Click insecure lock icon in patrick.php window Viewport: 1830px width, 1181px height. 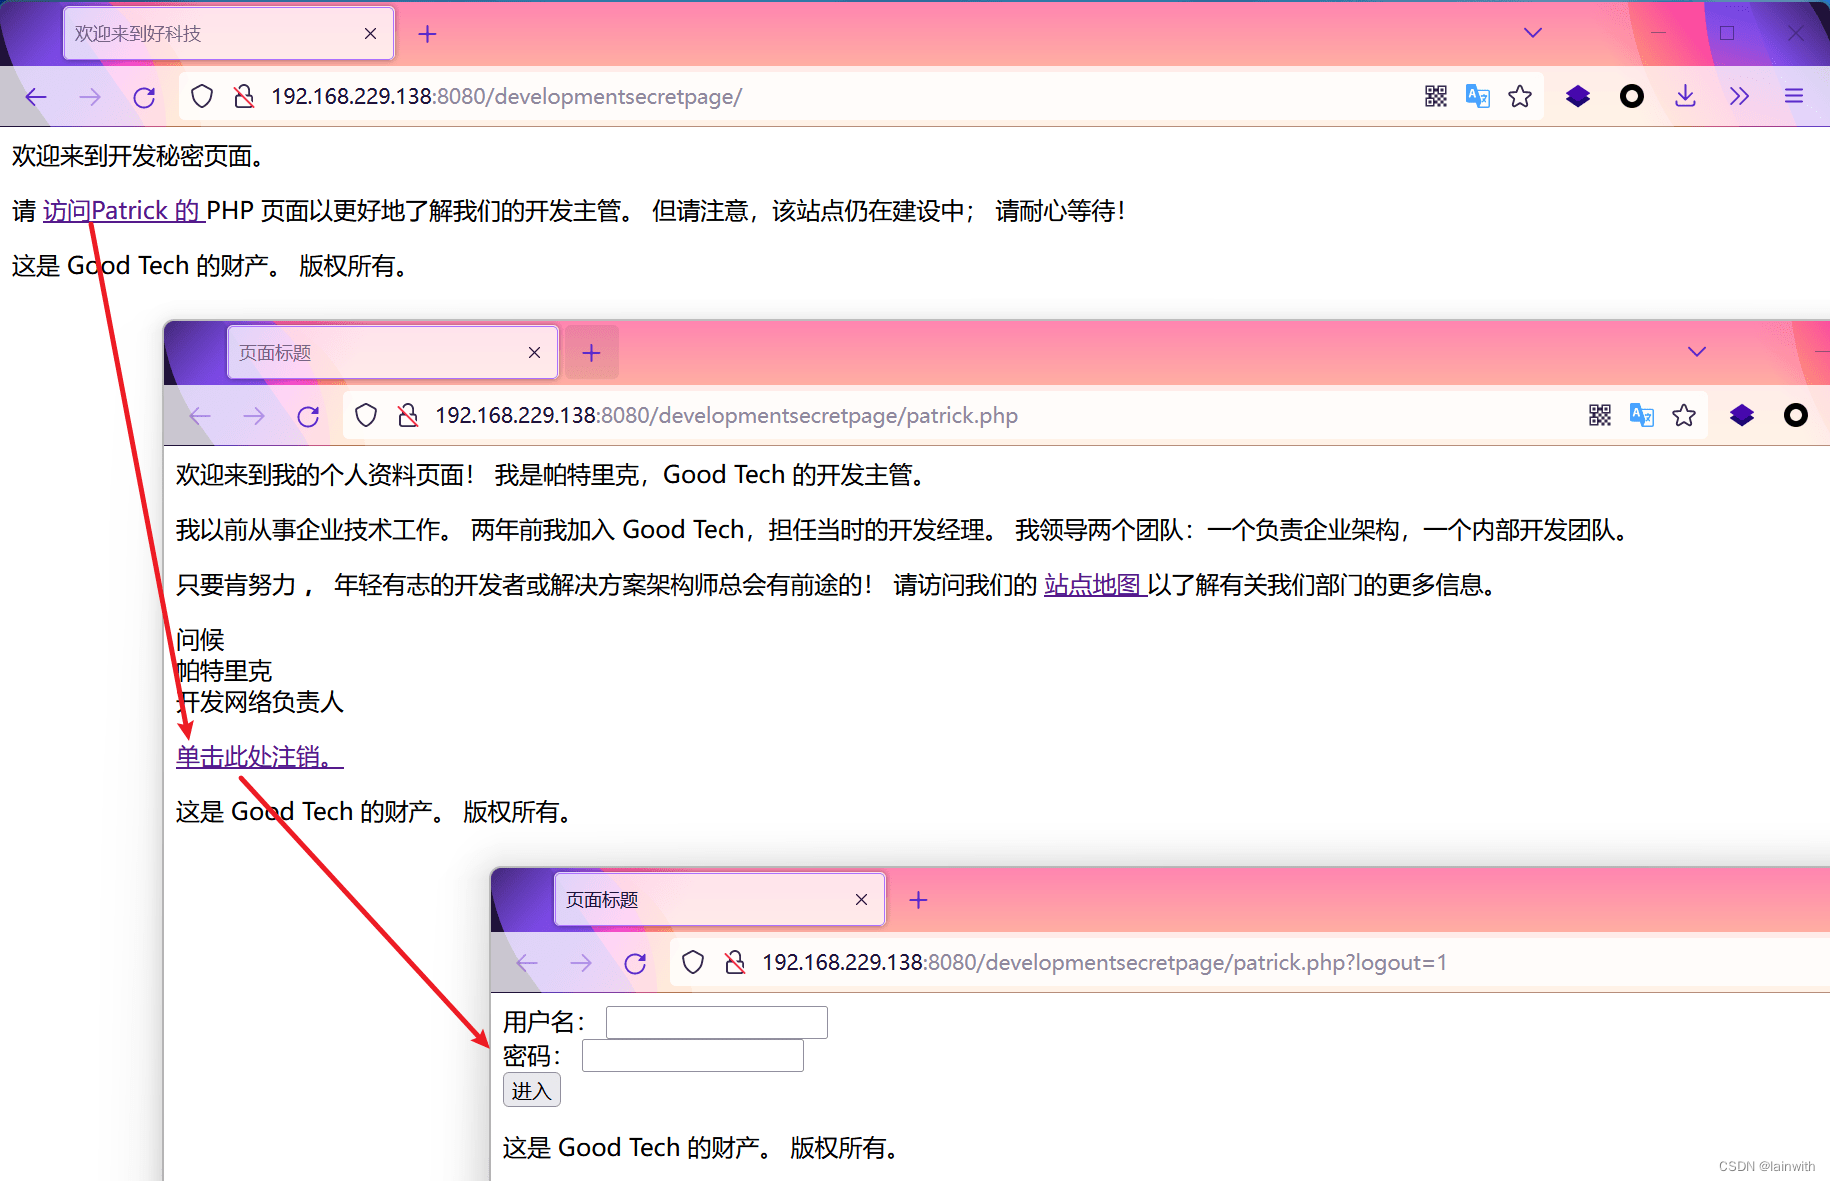click(407, 415)
